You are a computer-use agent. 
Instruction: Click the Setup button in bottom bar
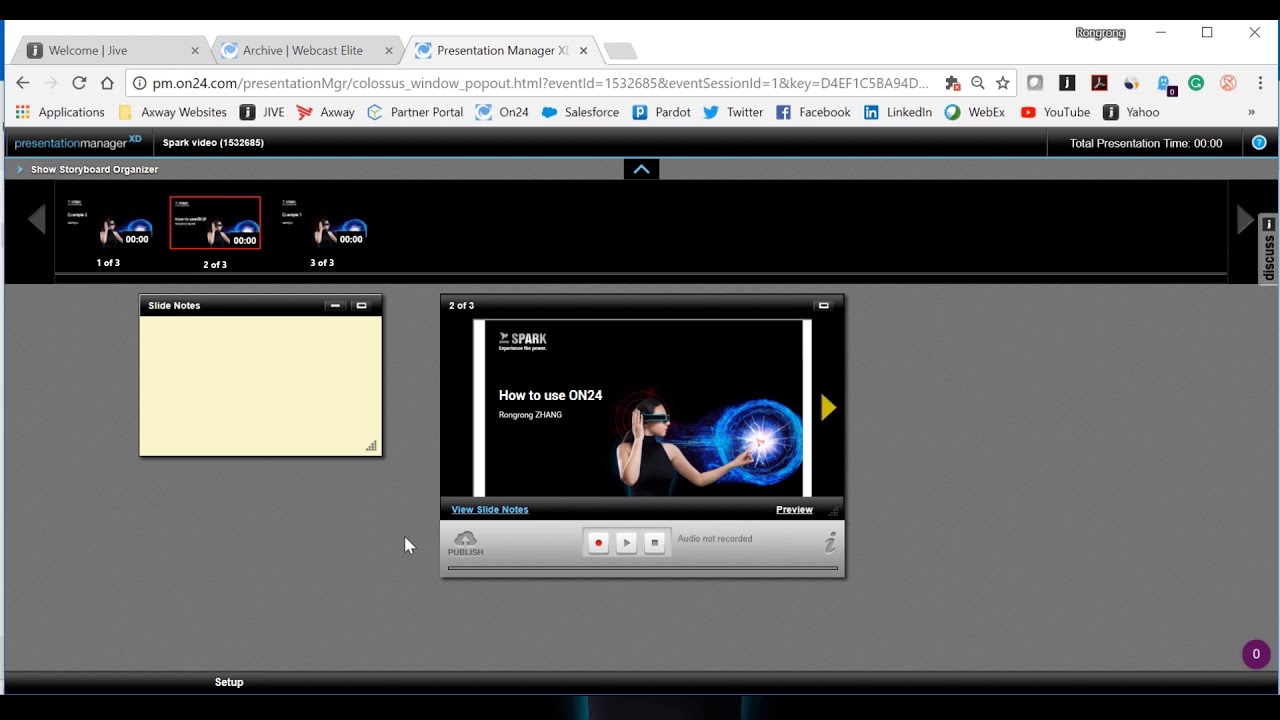[x=229, y=682]
